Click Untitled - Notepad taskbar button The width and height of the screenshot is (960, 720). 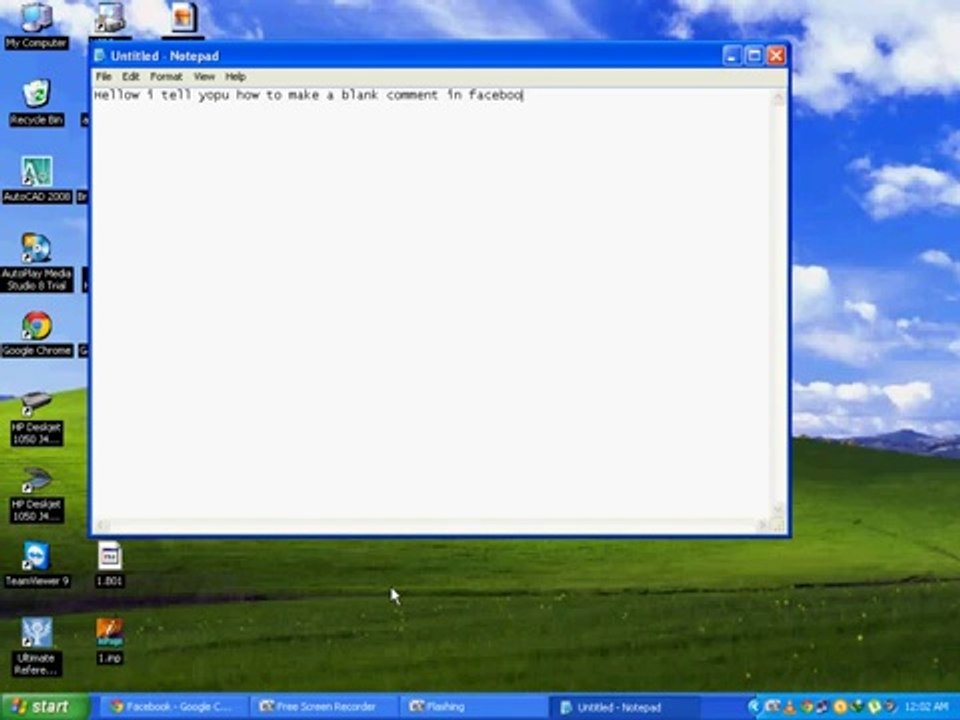[621, 707]
